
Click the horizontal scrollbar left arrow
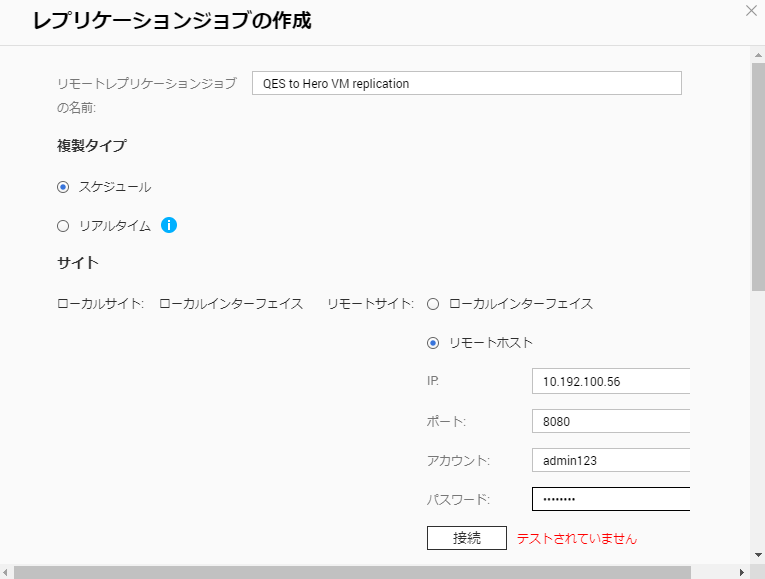click(7, 572)
